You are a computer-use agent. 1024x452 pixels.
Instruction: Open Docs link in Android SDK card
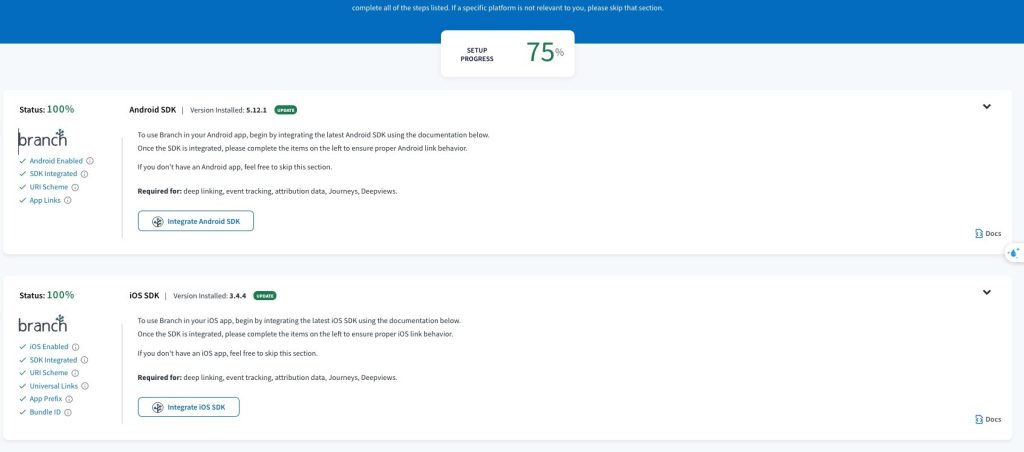(987, 234)
